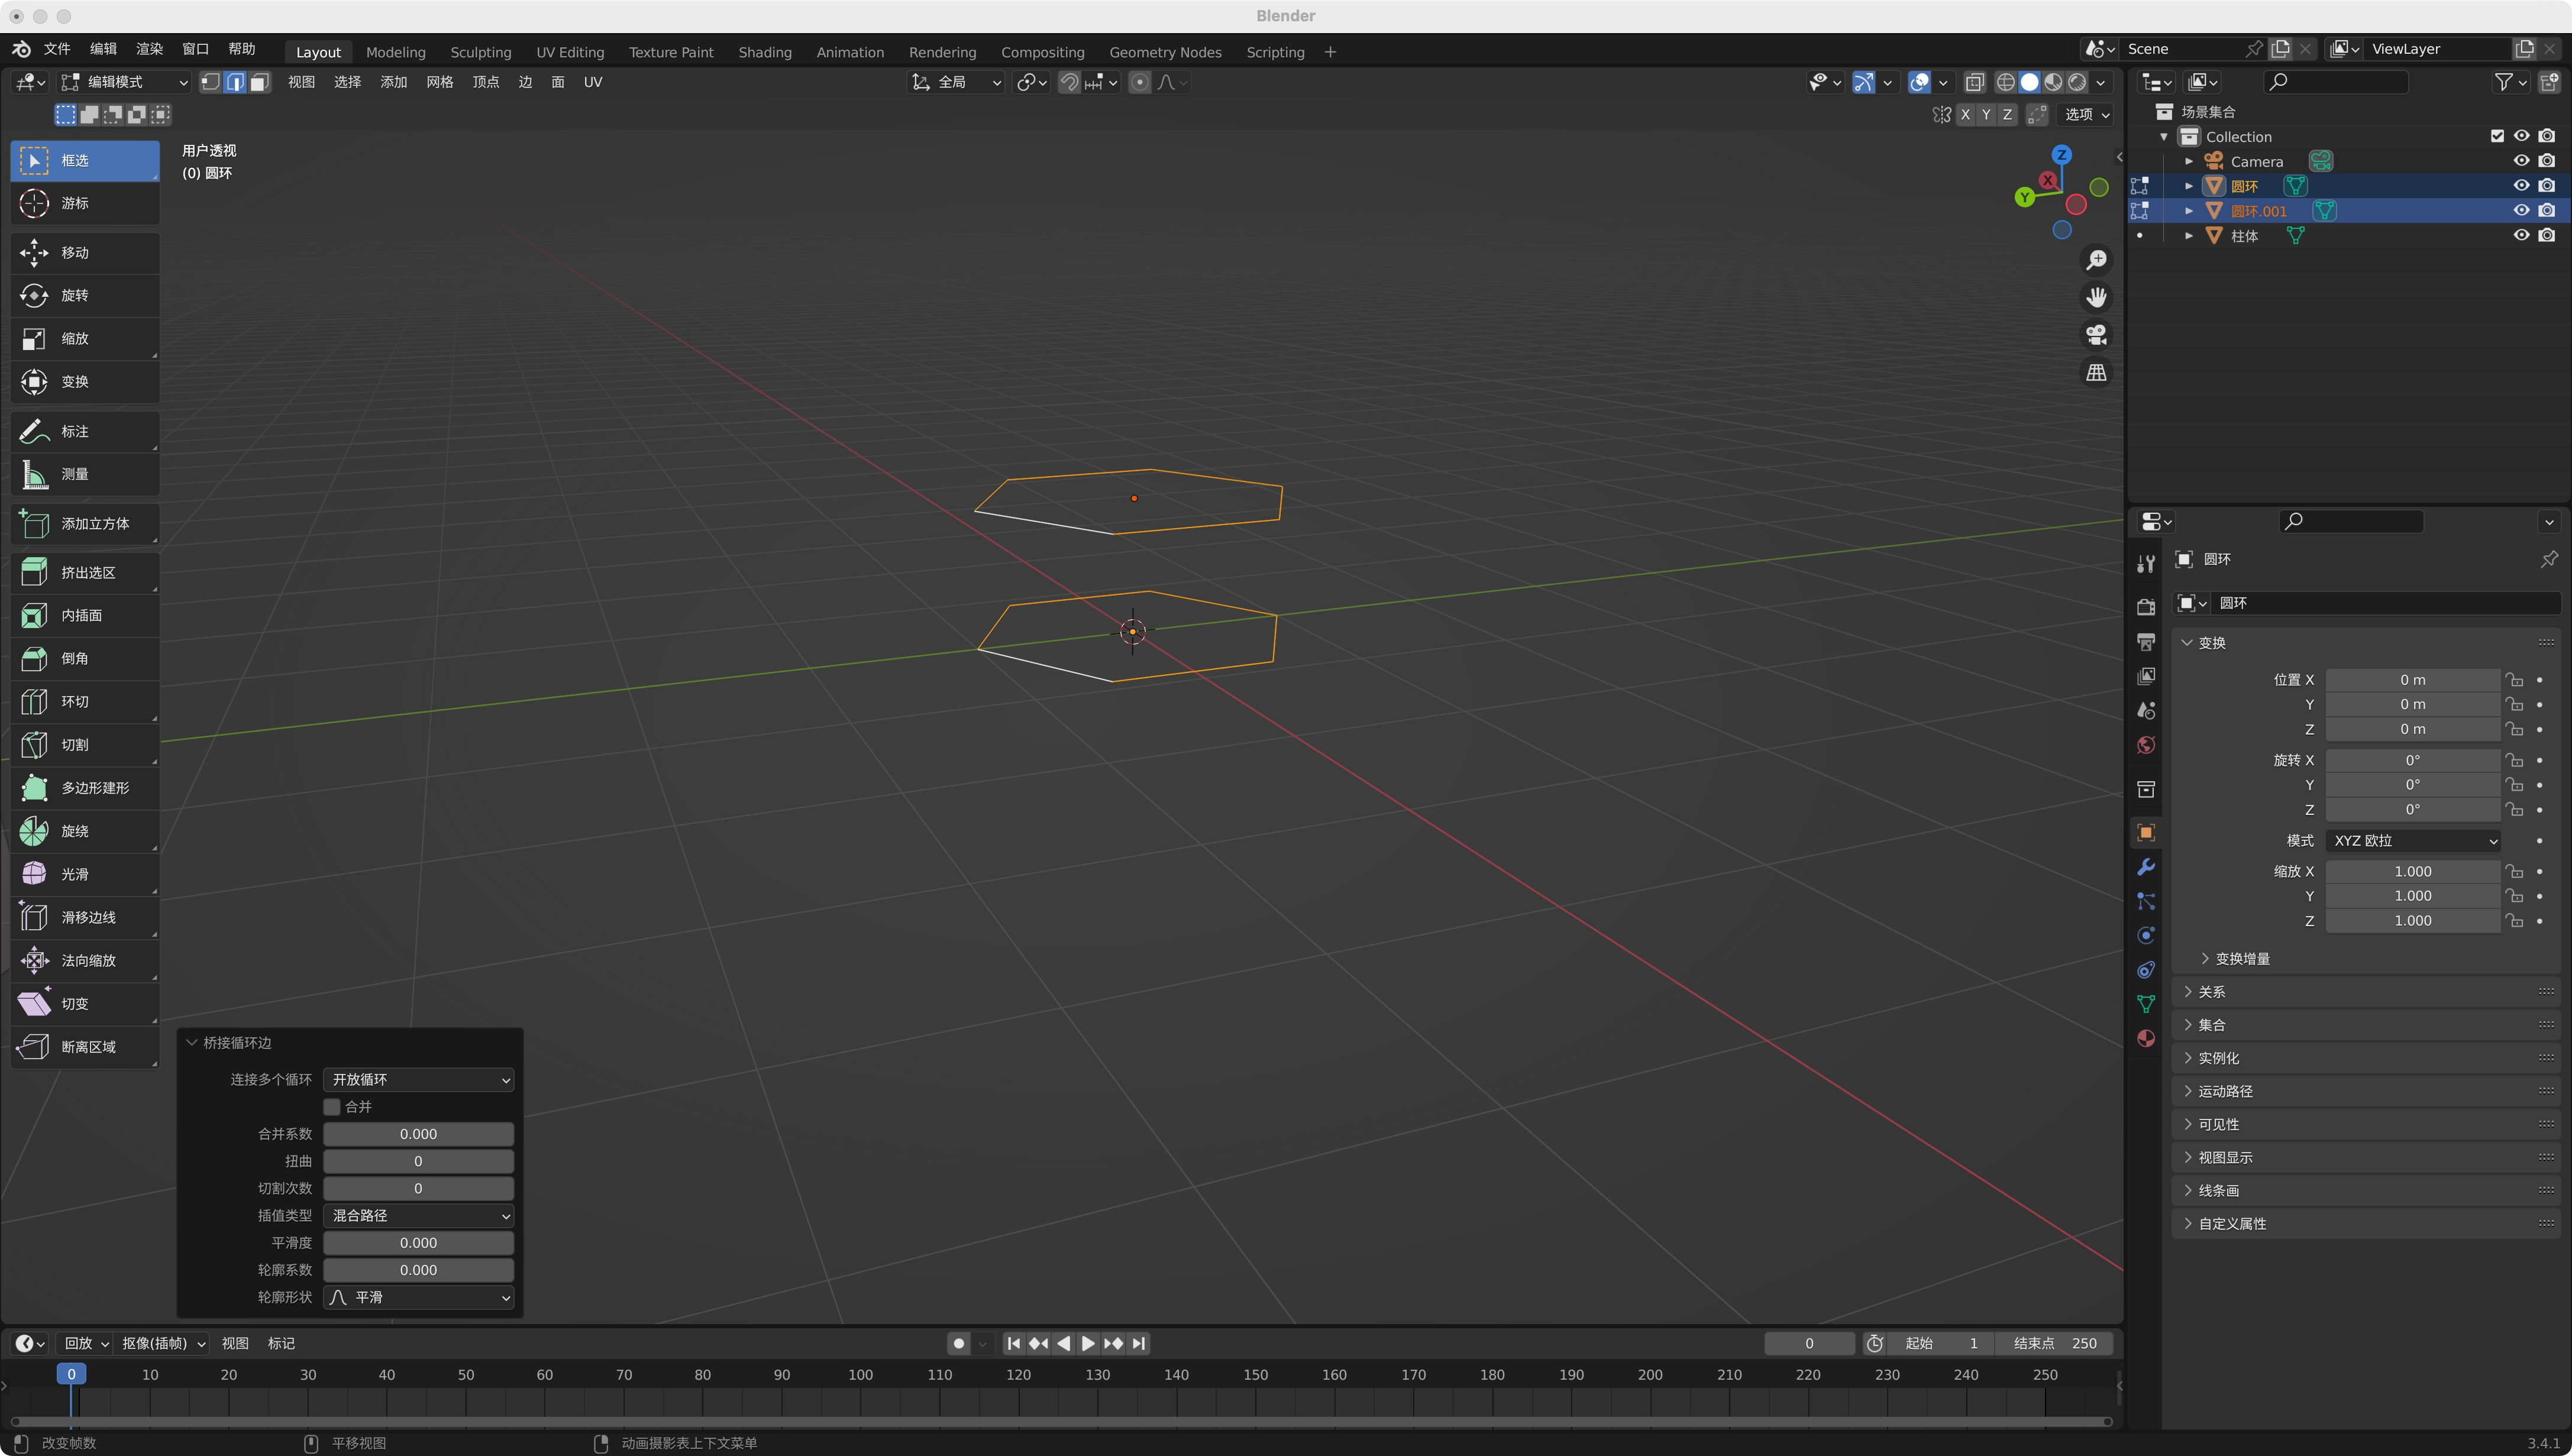Viewport: 2572px width, 1456px height.
Task: Open the Modifier properties wrench tab
Action: [x=2146, y=867]
